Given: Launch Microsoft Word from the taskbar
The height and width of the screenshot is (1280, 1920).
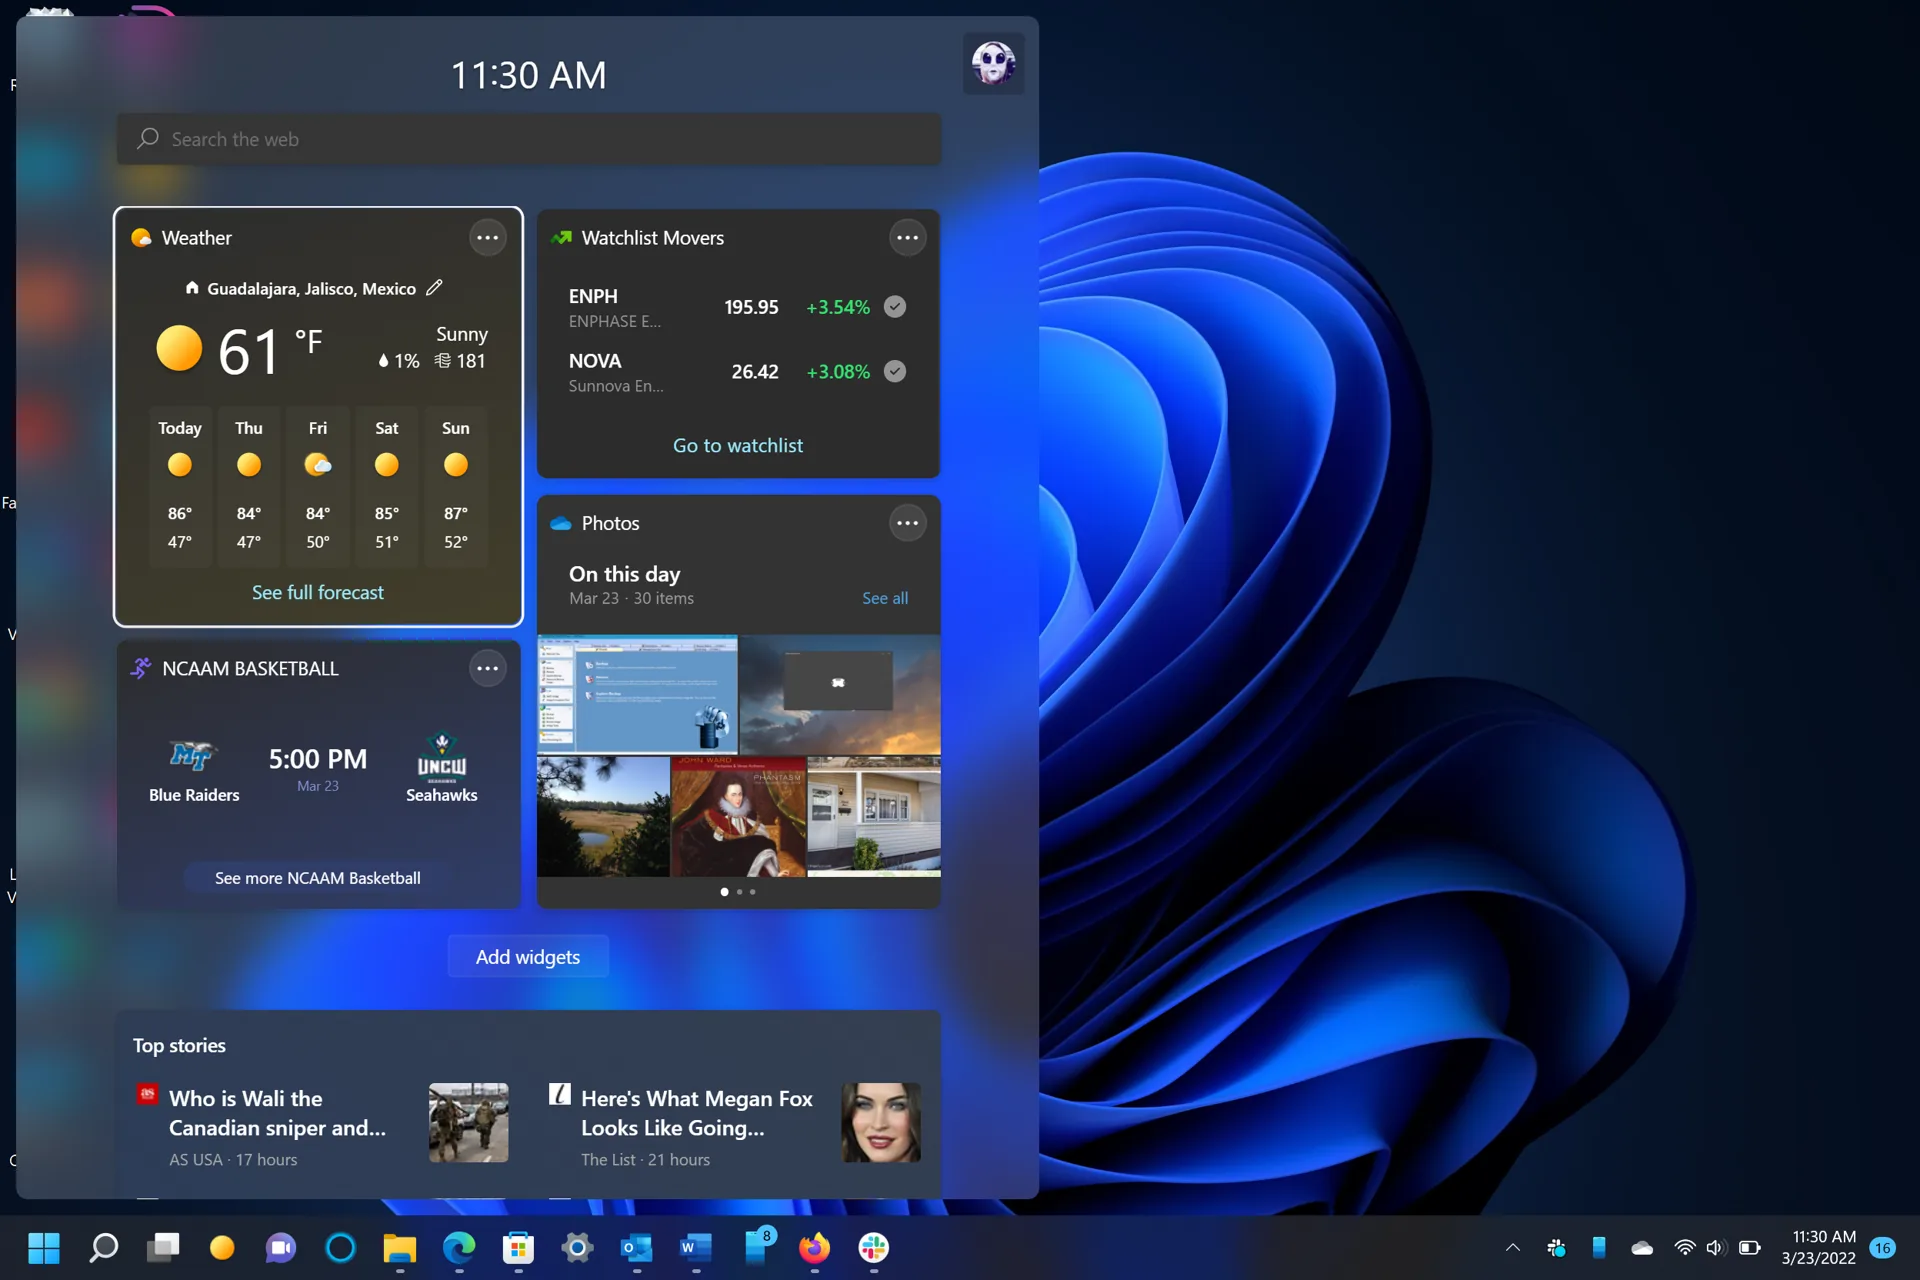Looking at the screenshot, I should click(x=694, y=1249).
